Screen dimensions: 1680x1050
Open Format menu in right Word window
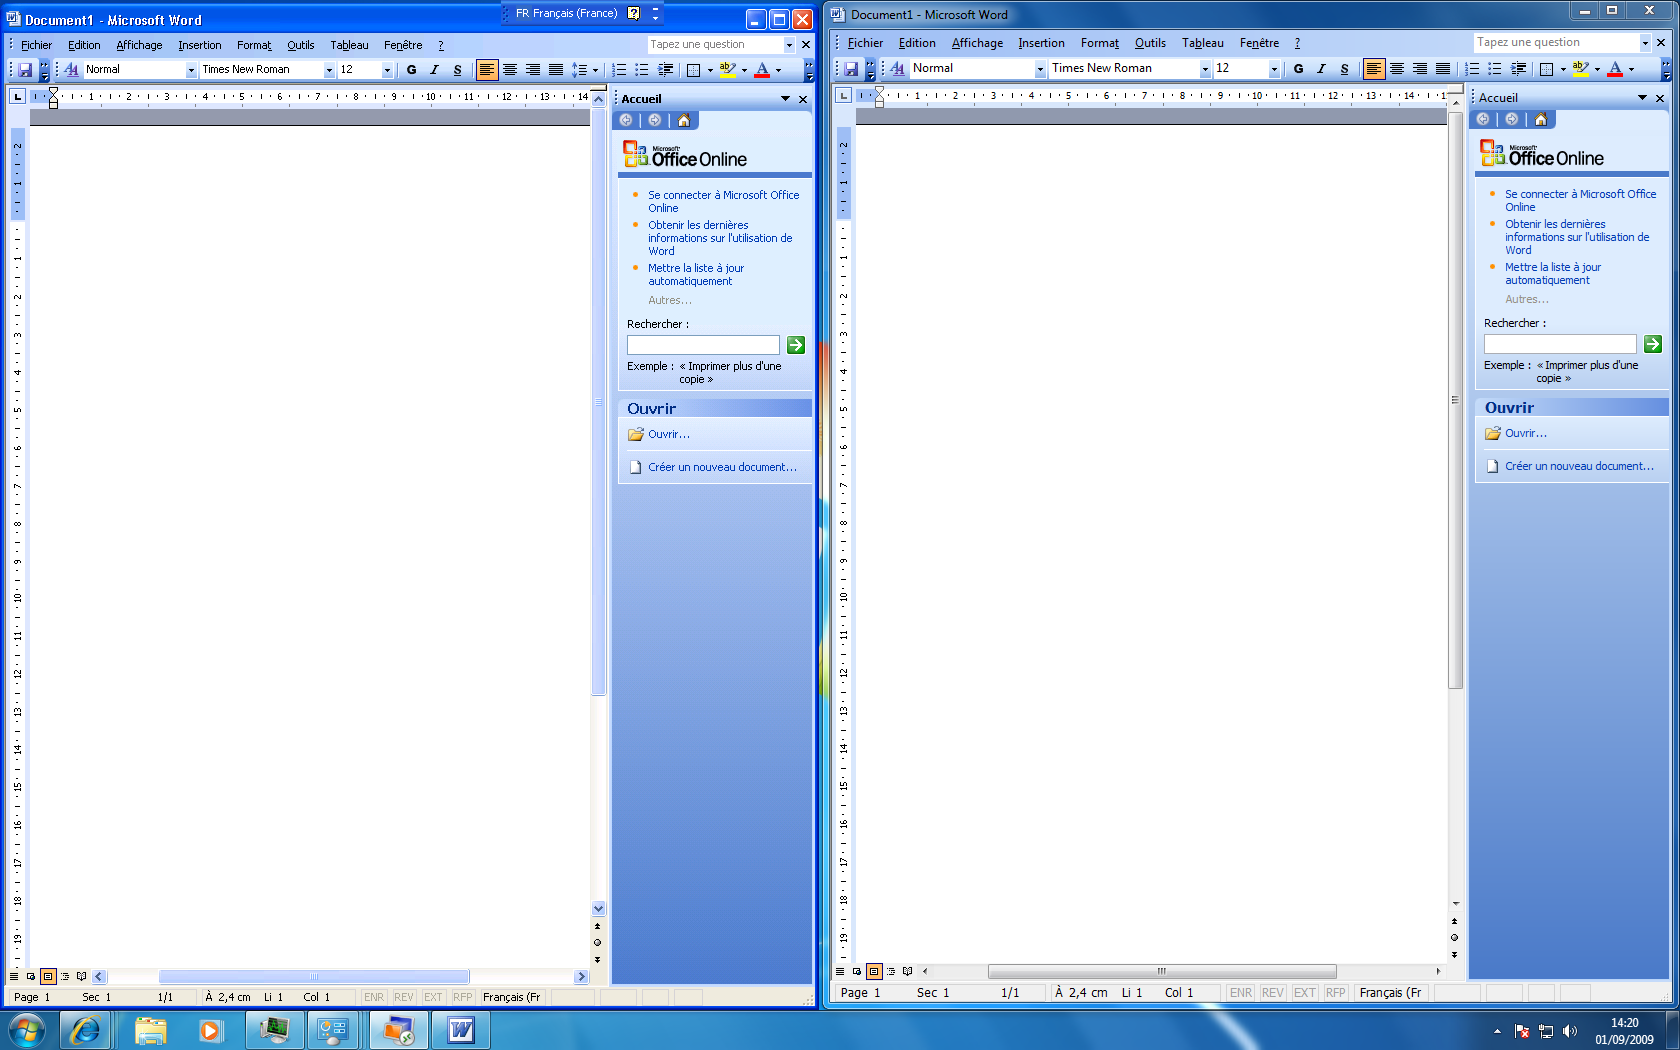(1099, 43)
